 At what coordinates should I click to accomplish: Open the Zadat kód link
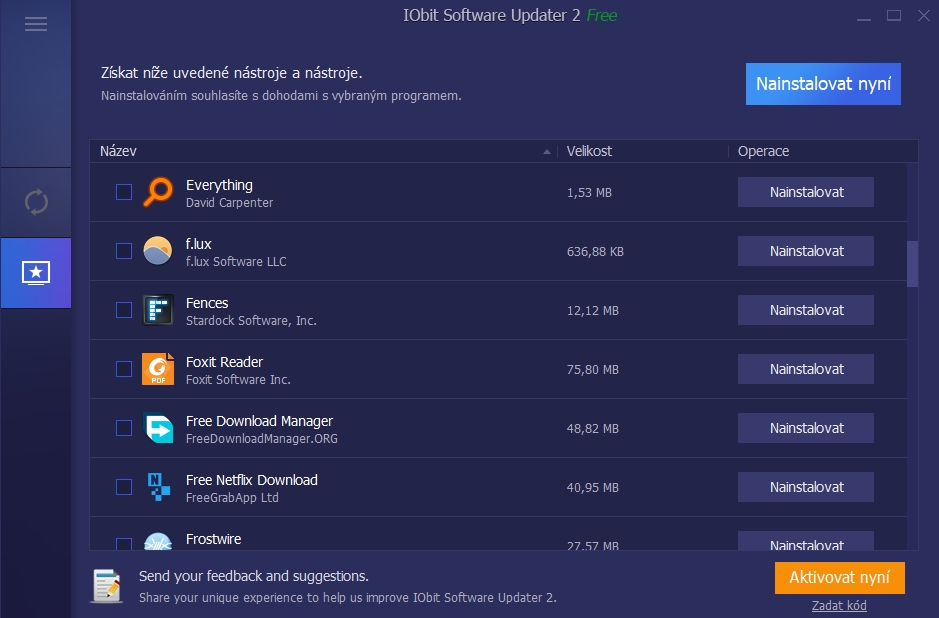click(x=839, y=605)
